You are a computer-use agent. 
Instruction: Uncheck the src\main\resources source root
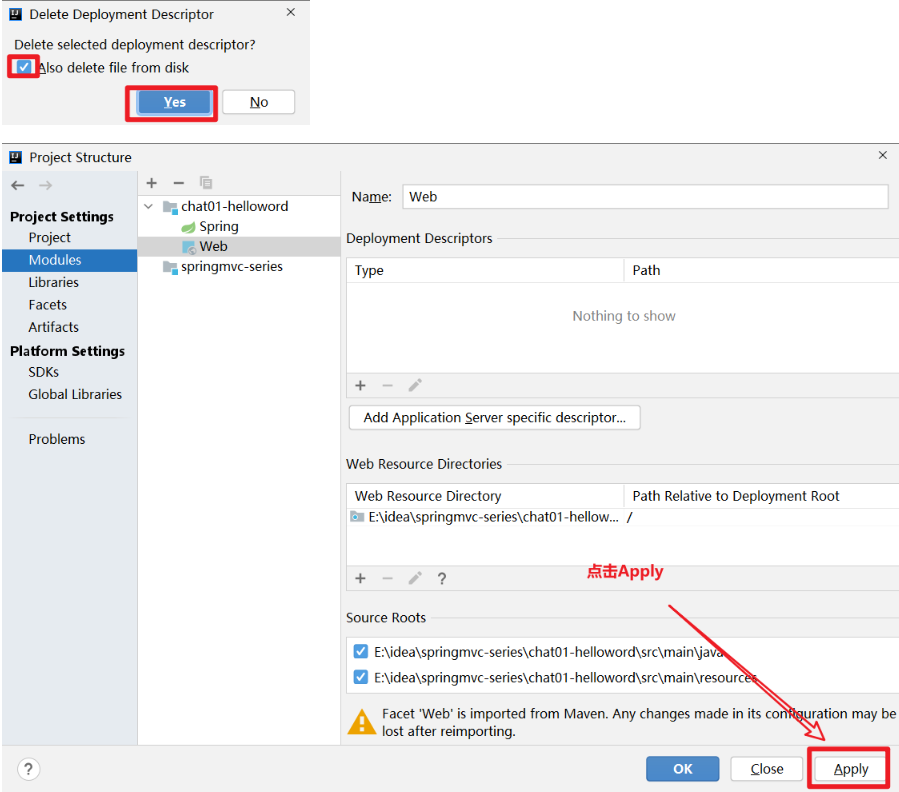pyautogui.click(x=361, y=677)
